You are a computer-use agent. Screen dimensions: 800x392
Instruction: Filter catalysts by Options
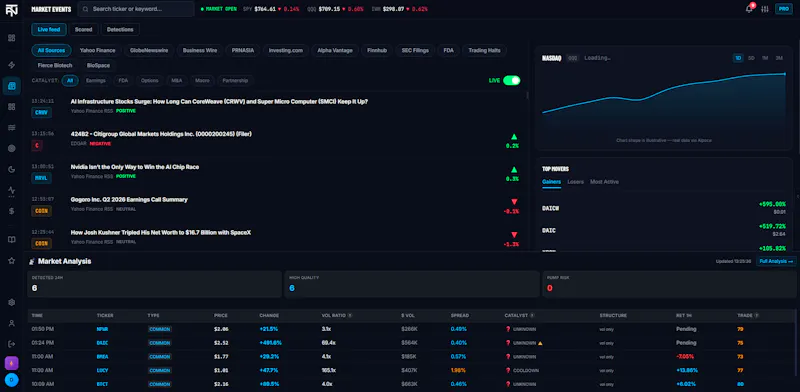(x=150, y=81)
